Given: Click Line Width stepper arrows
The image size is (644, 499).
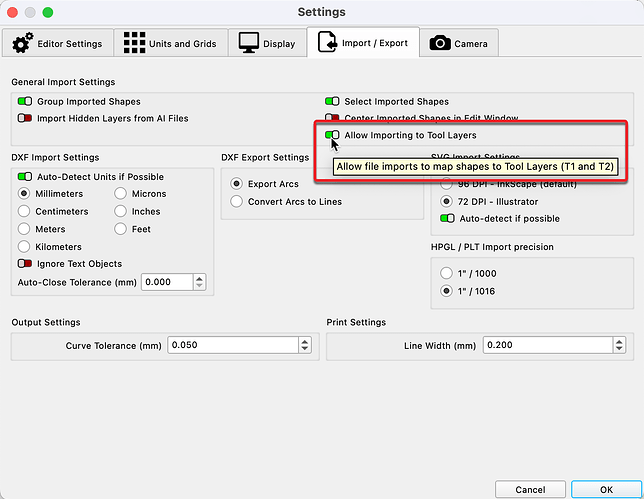Looking at the screenshot, I should point(619,345).
